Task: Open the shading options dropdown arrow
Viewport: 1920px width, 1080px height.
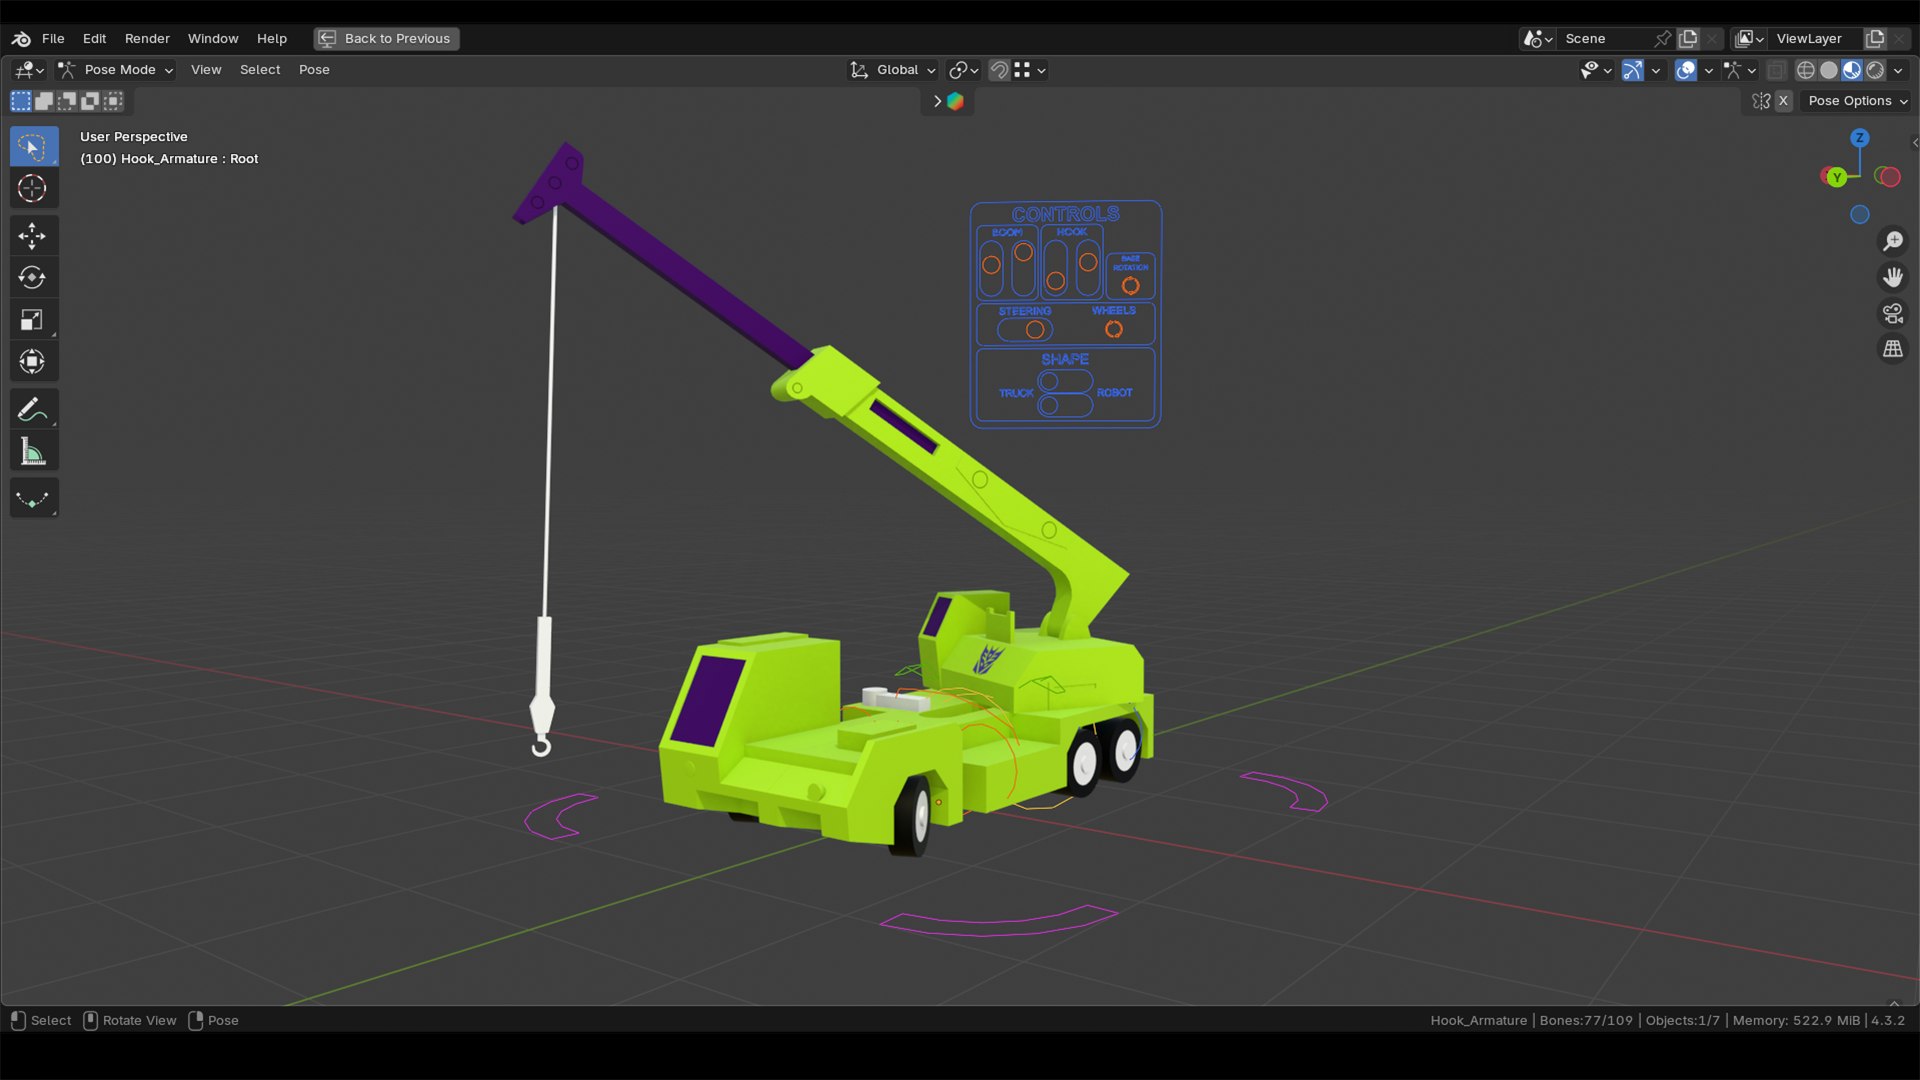Action: (x=1898, y=70)
